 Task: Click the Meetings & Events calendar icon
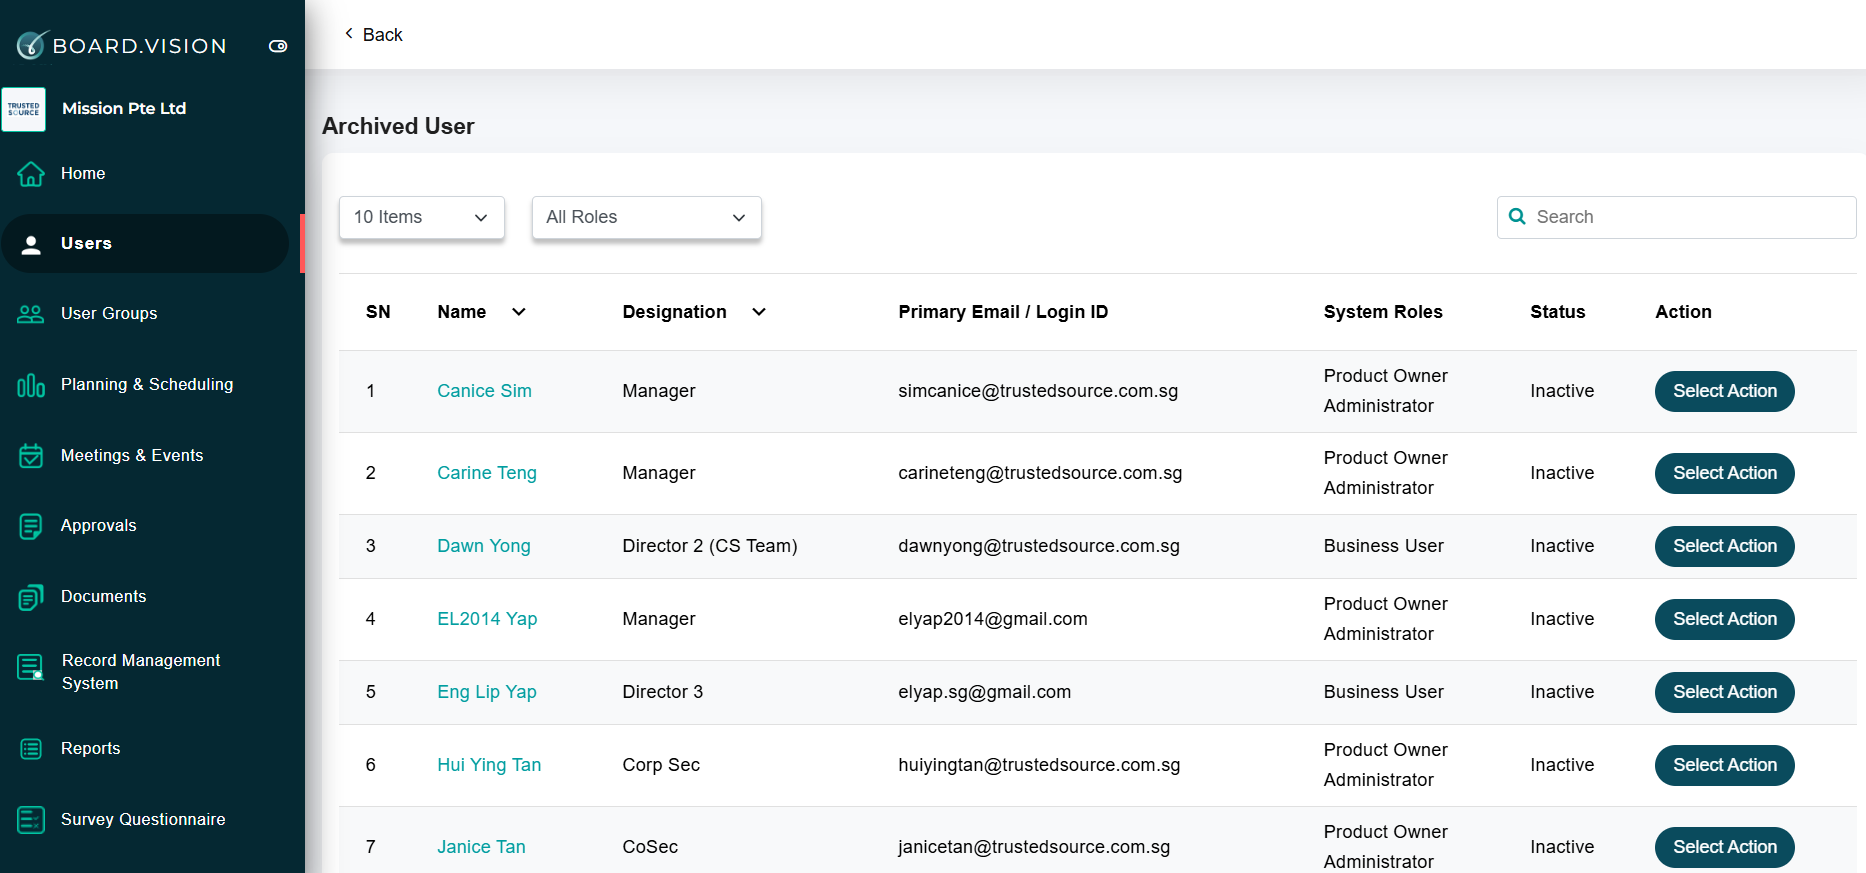pos(31,456)
